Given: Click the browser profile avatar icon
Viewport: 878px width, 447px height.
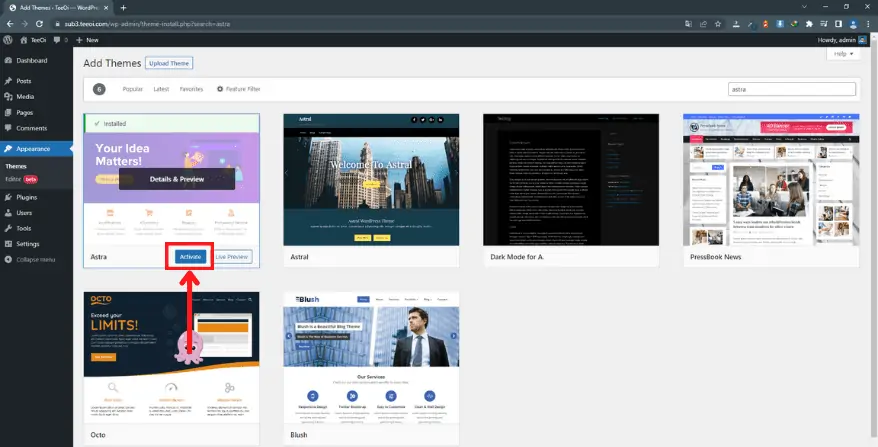Looking at the screenshot, I should 853,24.
